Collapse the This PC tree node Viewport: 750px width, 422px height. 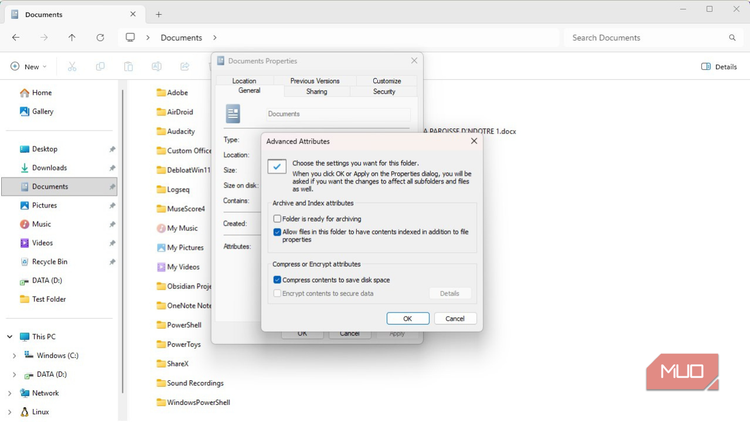point(10,337)
